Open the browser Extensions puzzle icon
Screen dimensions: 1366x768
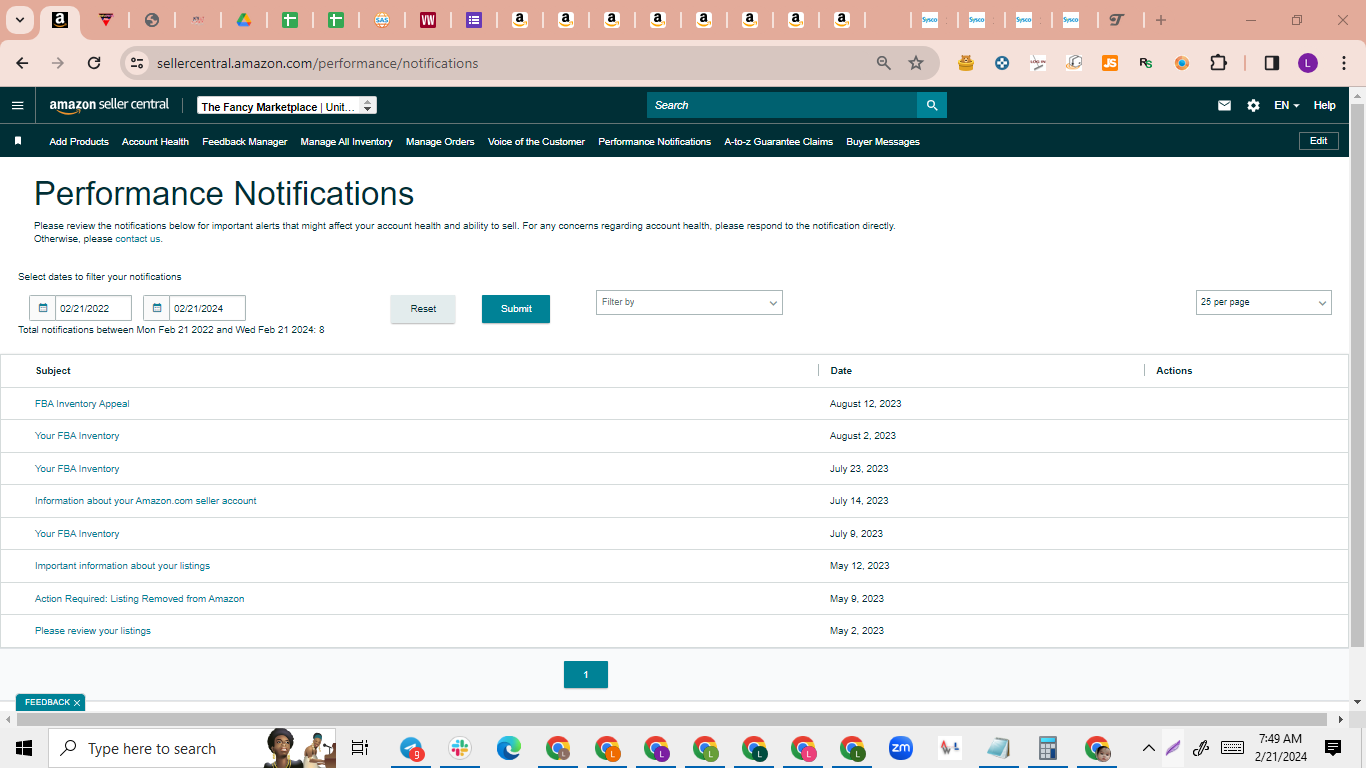pyautogui.click(x=1218, y=63)
